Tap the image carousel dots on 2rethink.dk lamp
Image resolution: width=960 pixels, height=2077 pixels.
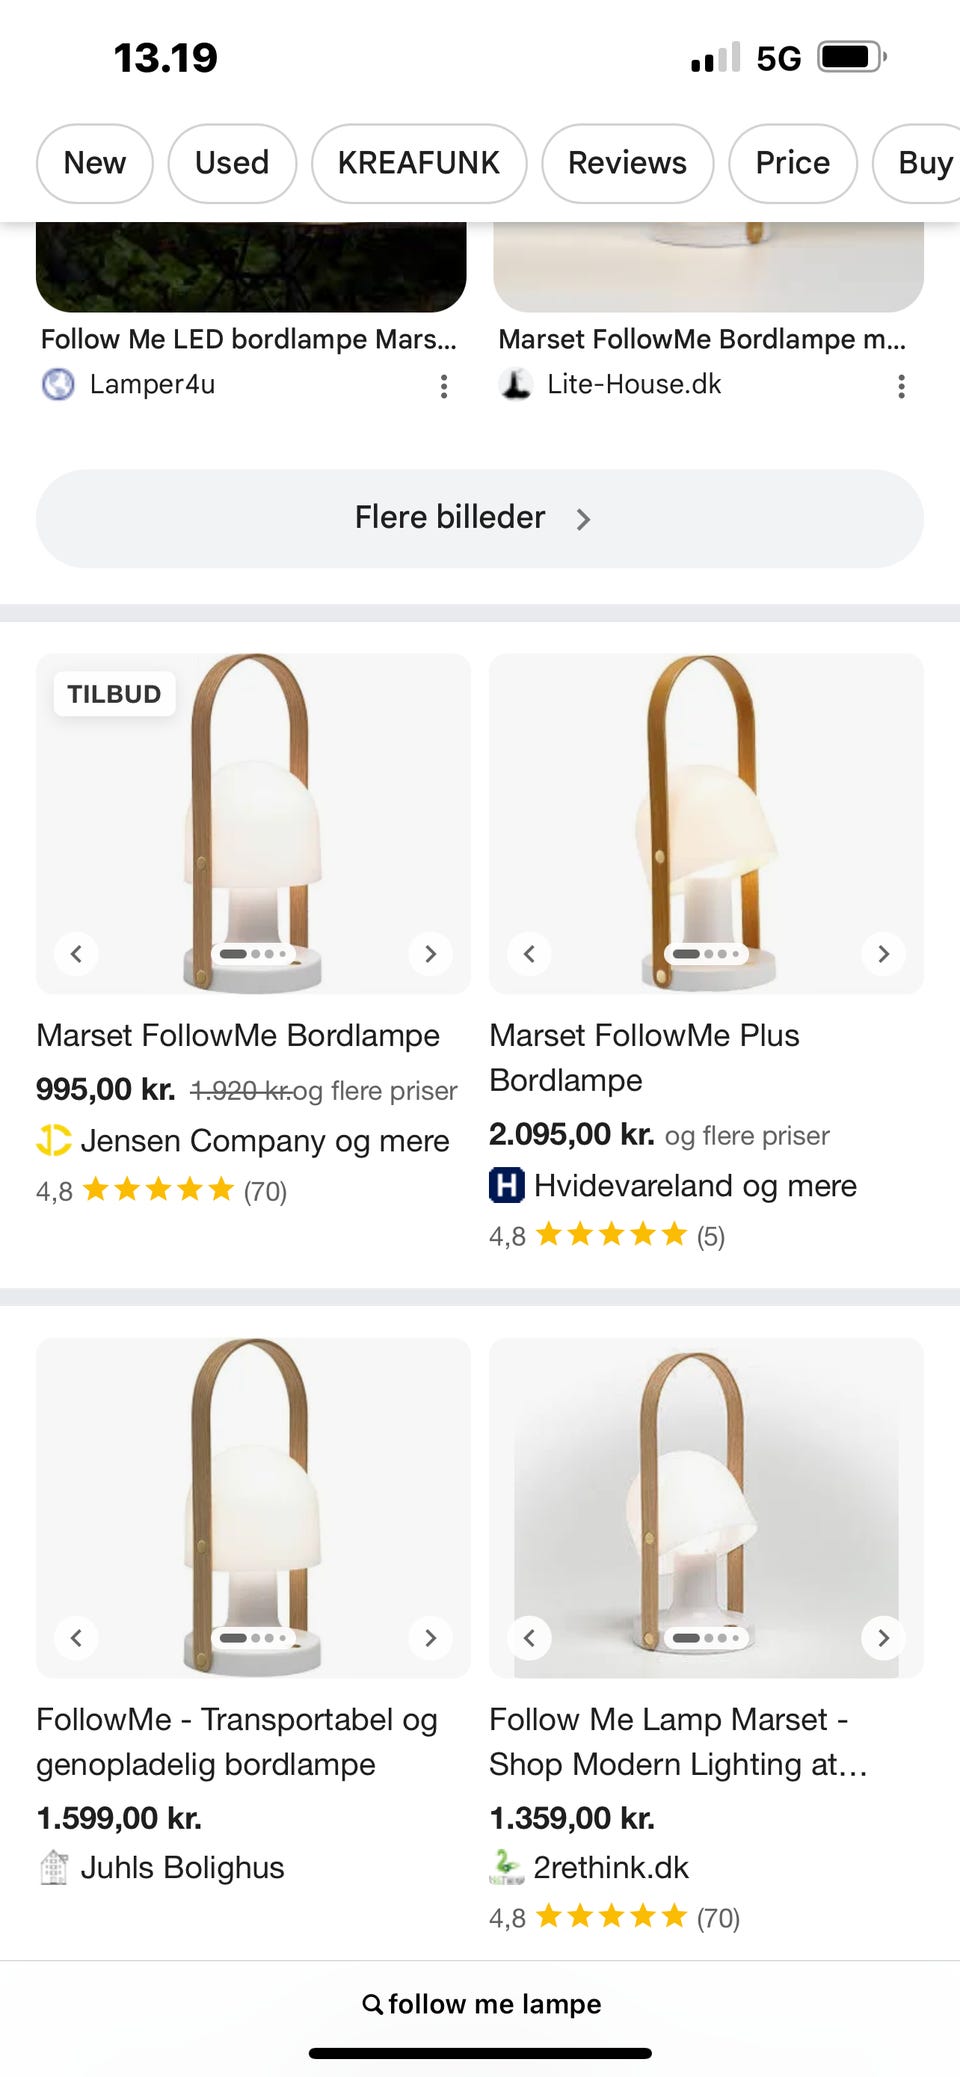coord(706,1638)
